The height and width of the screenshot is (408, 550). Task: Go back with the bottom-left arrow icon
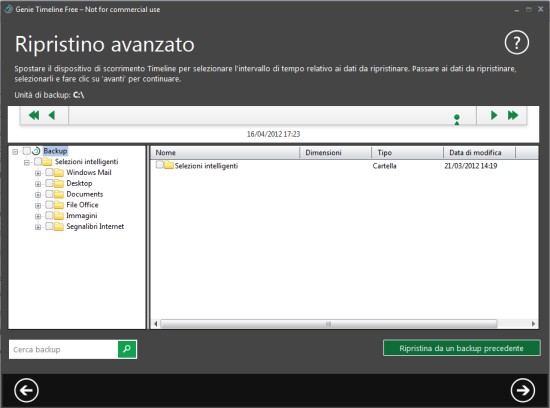[x=26, y=390]
